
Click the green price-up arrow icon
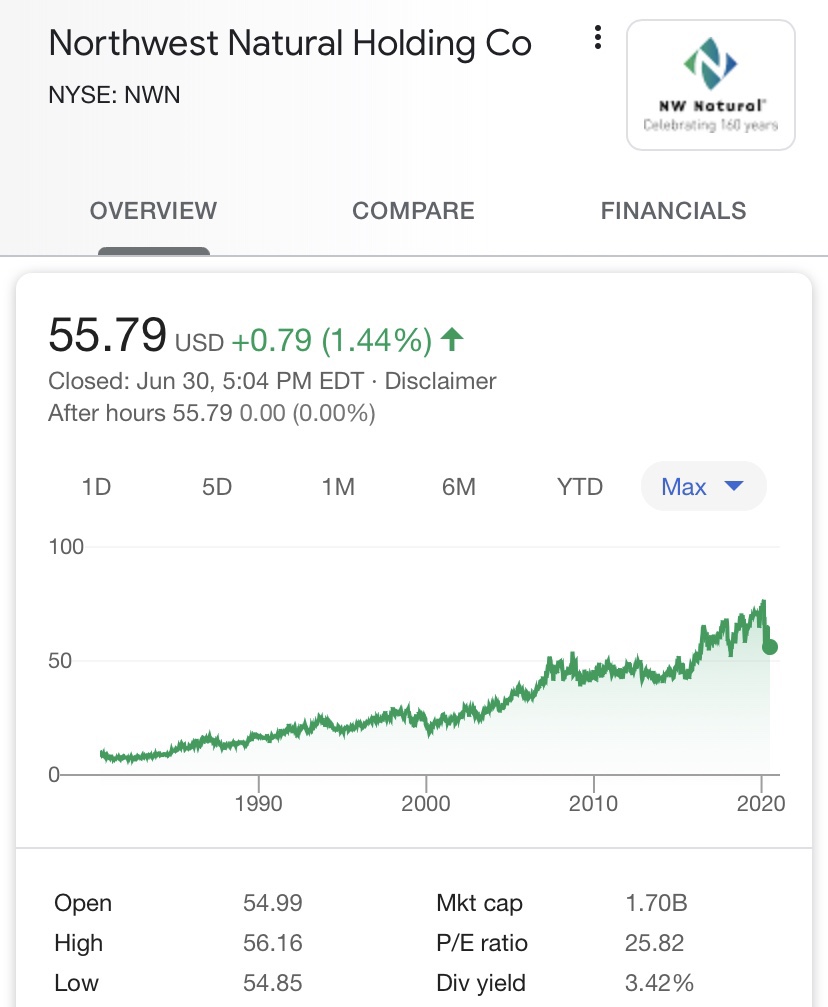click(x=452, y=341)
